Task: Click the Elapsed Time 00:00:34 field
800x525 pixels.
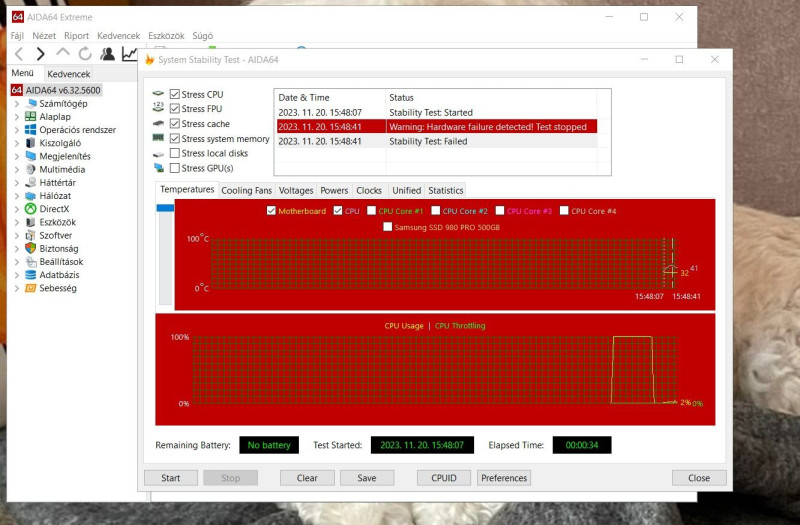Action: (582, 445)
